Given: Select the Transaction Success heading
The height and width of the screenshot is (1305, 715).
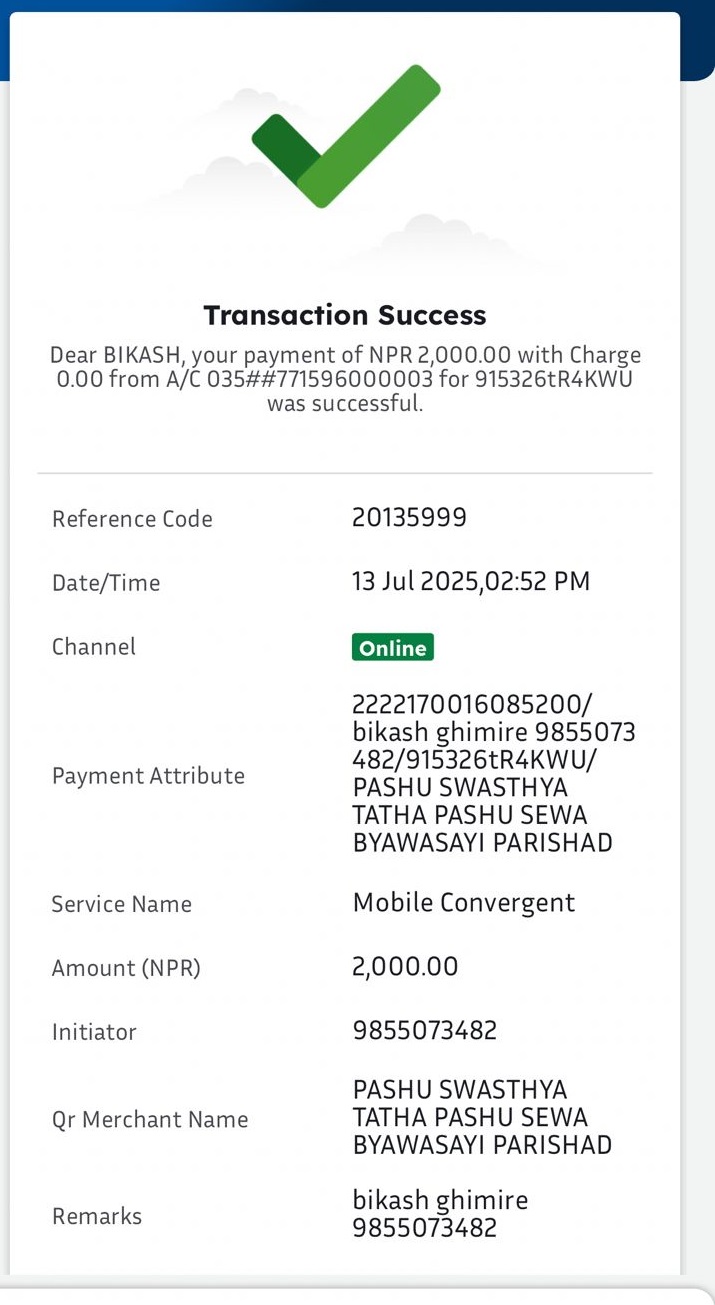Looking at the screenshot, I should (x=345, y=315).
